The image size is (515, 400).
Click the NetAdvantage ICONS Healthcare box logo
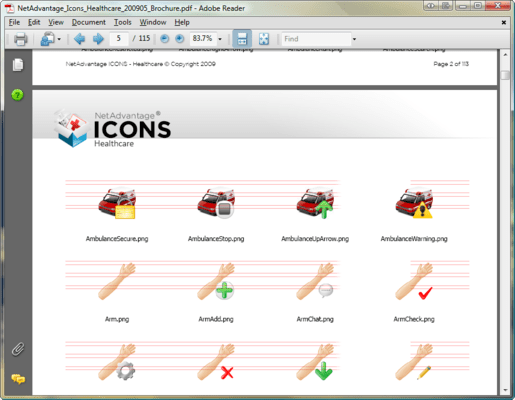[71, 128]
